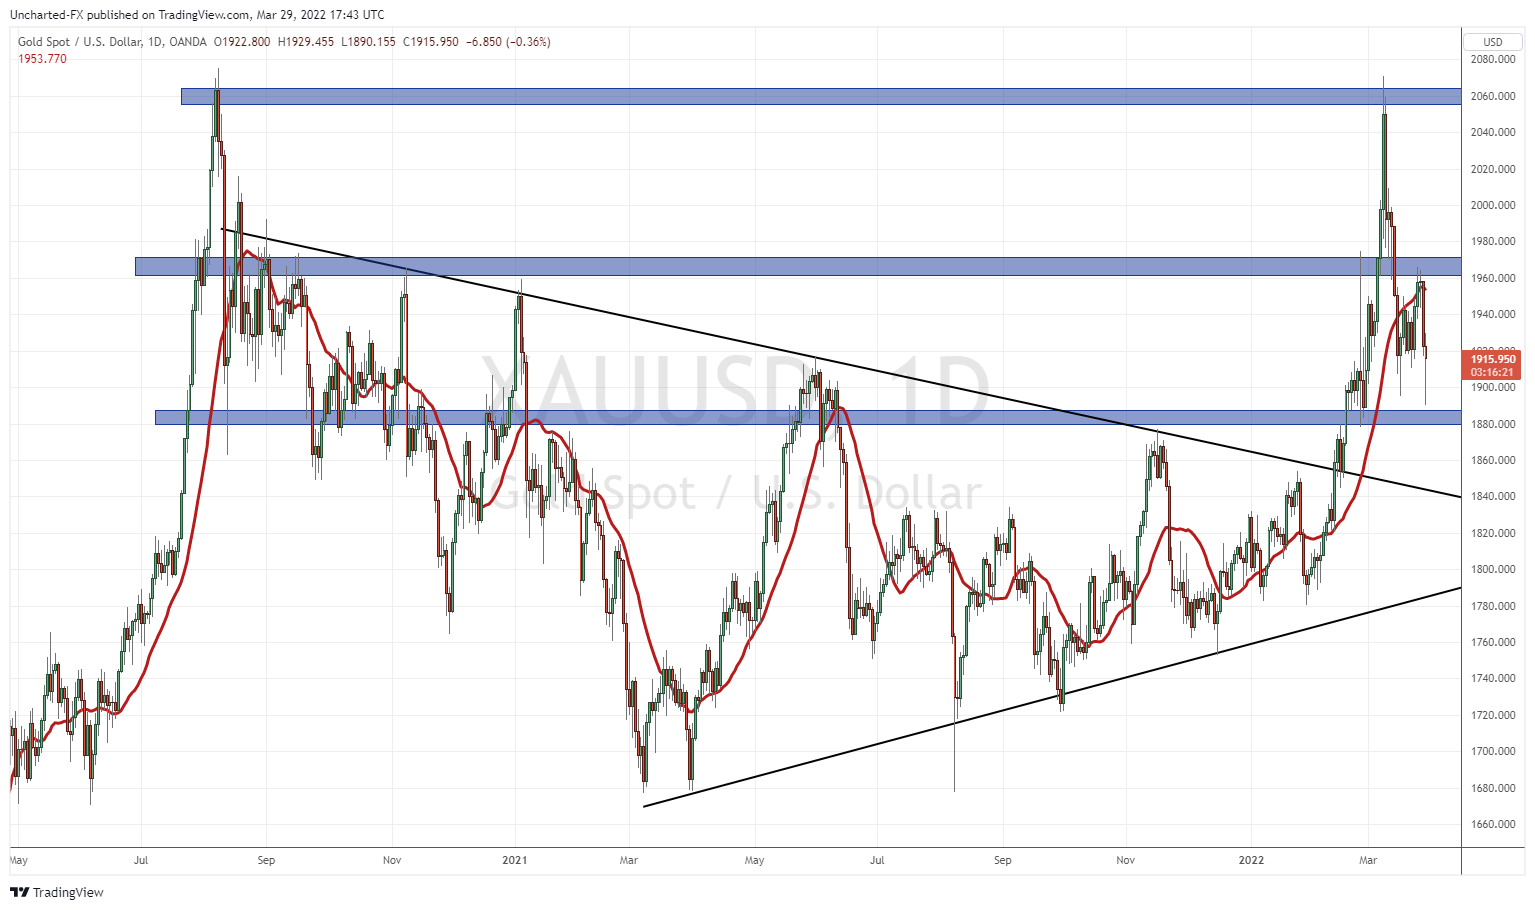
Task: Select the ascending black trendline
Action: point(1052,697)
